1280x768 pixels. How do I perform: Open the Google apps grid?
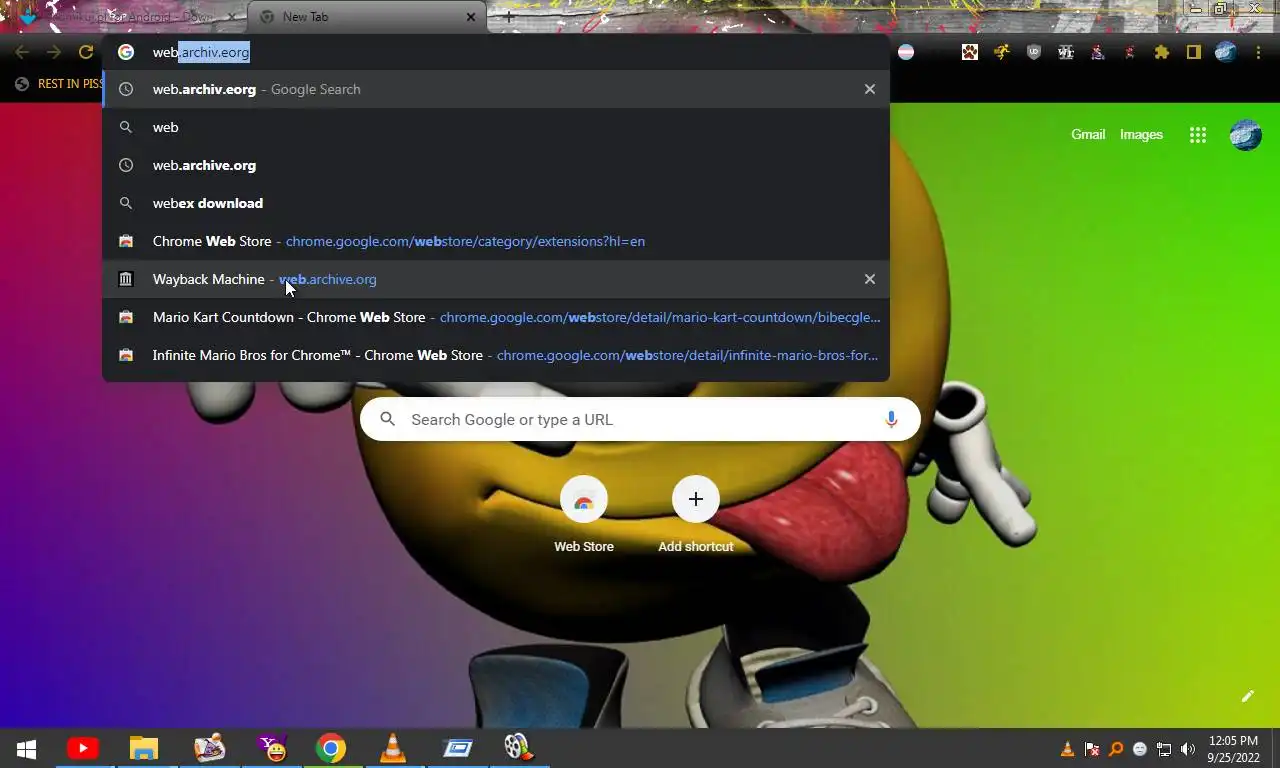[1198, 135]
